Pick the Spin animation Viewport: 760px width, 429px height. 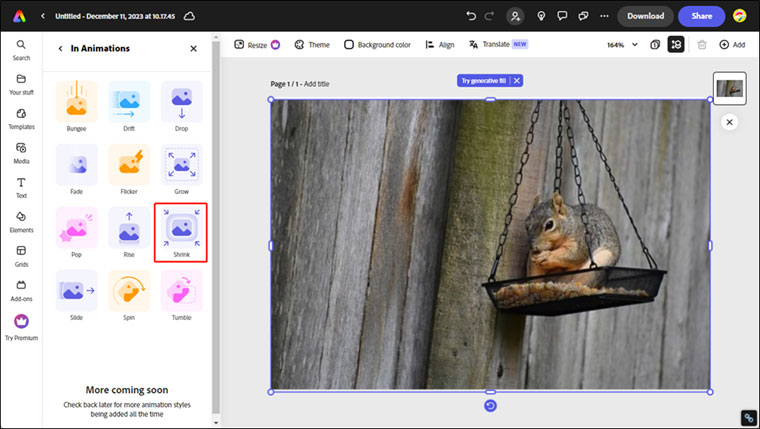(129, 290)
